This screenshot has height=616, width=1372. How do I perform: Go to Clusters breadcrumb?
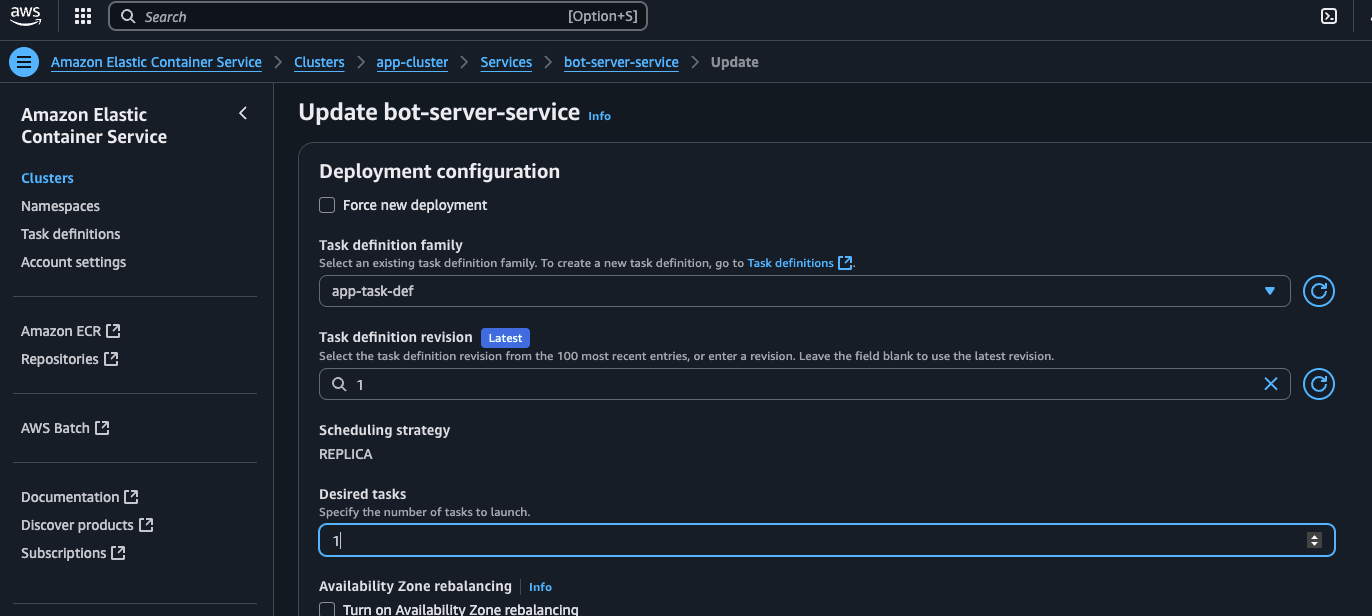319,62
